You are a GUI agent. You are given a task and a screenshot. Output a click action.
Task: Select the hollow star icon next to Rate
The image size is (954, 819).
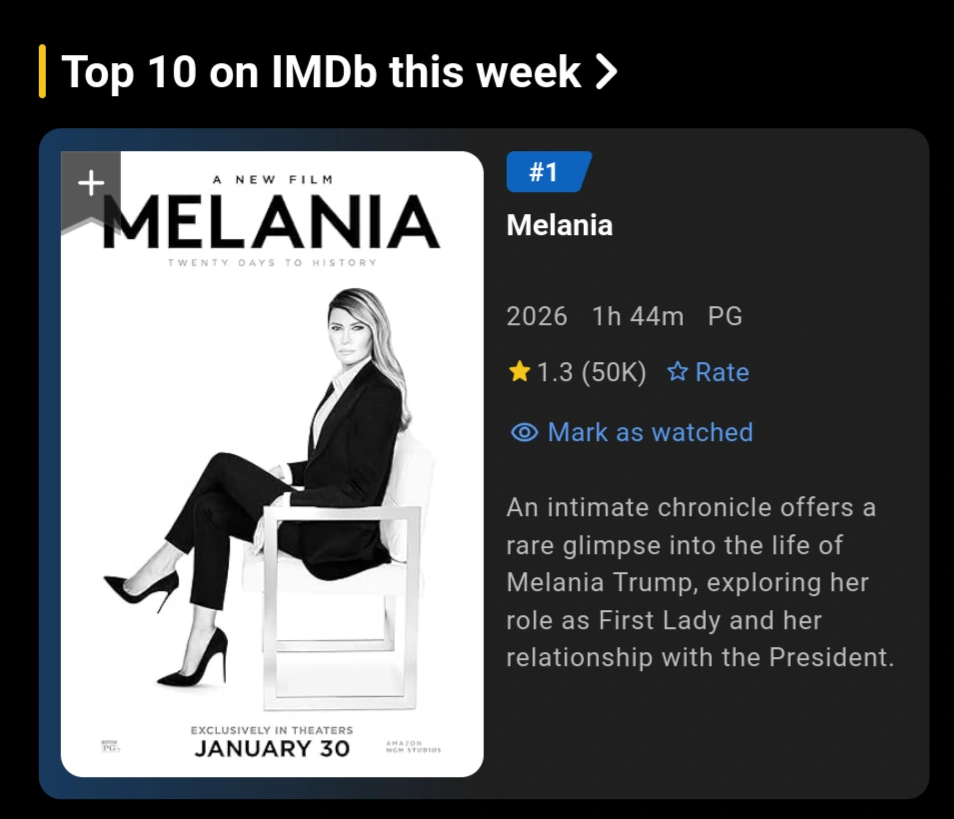pos(680,372)
